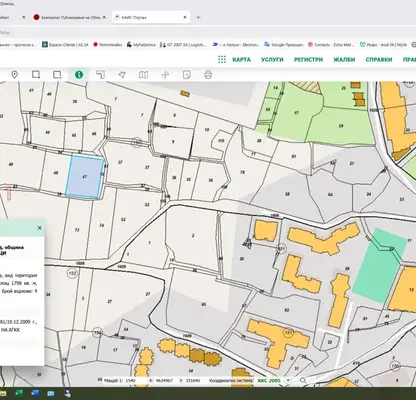Open the apps grid icon beside КАРТА
The width and height of the screenshot is (416, 400).
tap(222, 60)
